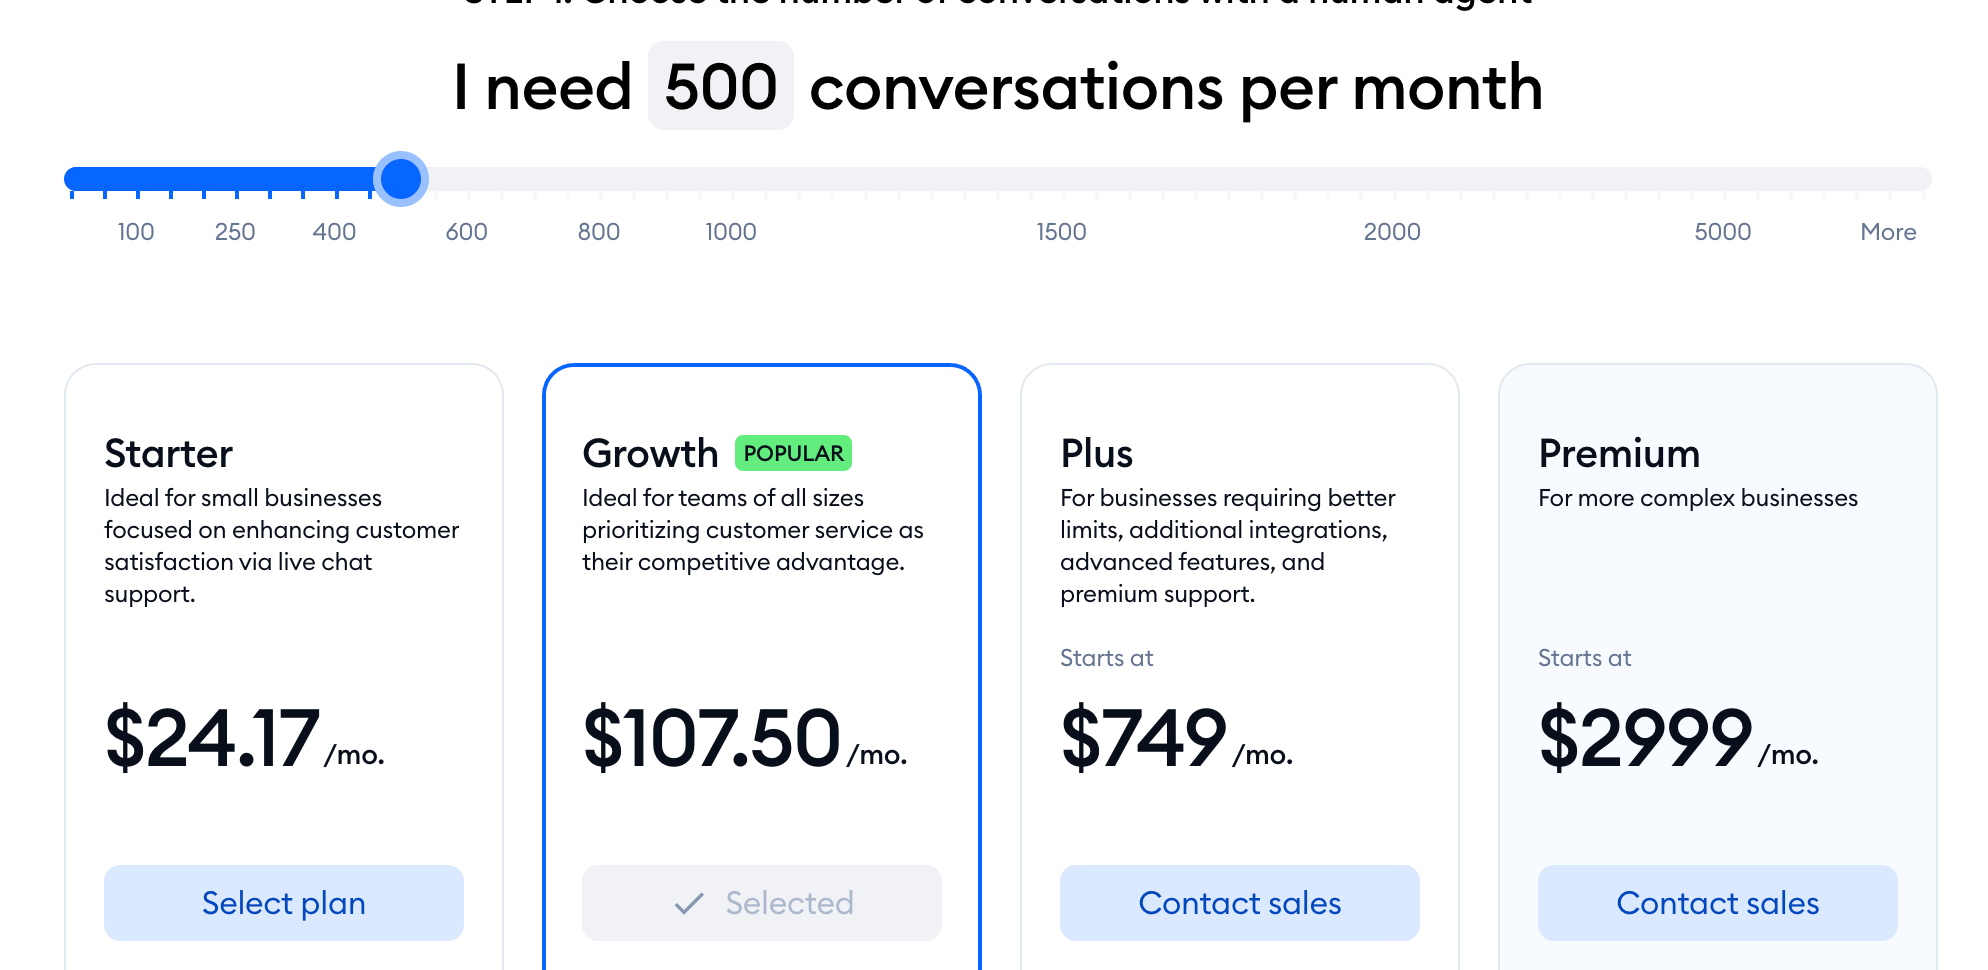
Task: Click the blue slider handle
Action: pyautogui.click(x=401, y=179)
